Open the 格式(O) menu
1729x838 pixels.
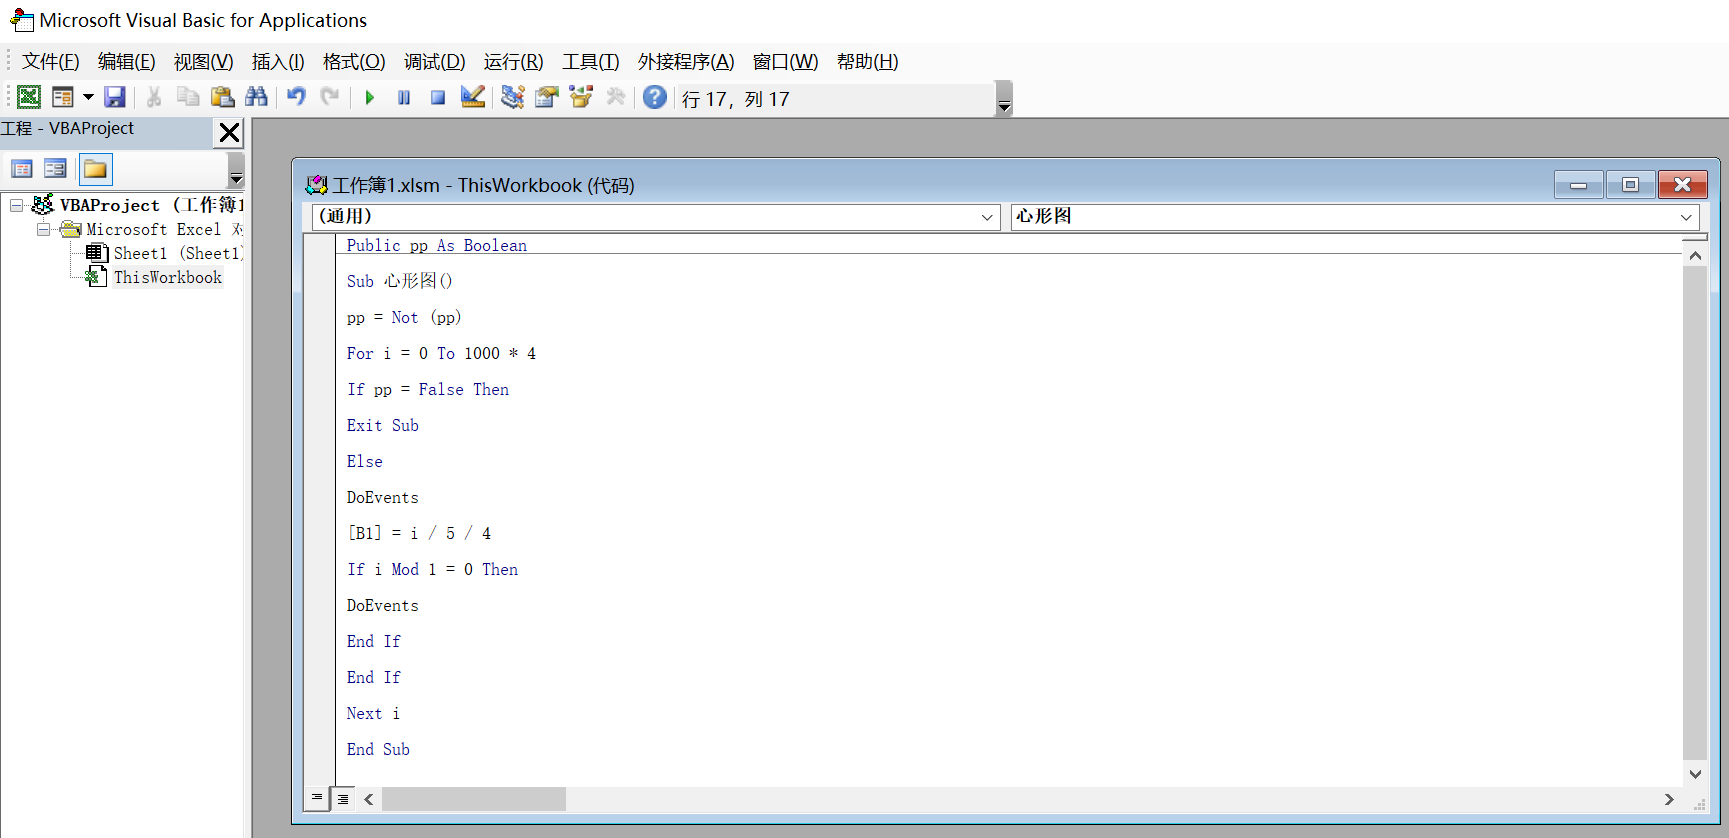[354, 62]
